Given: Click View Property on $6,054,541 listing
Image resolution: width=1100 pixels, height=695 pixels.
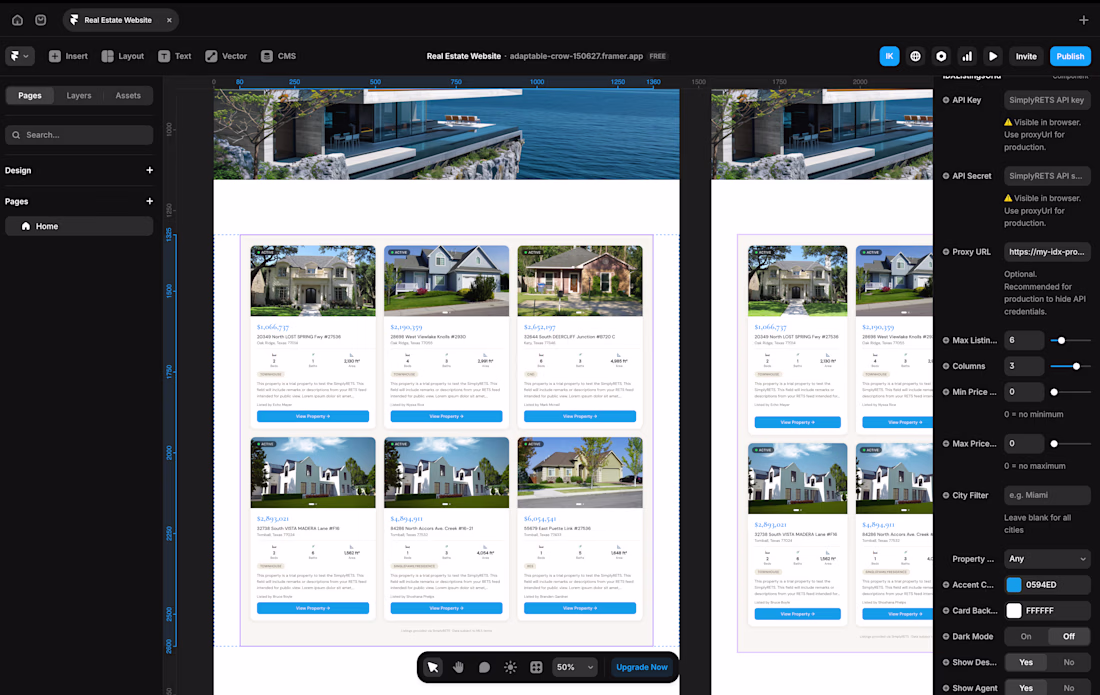Looking at the screenshot, I should point(579,608).
